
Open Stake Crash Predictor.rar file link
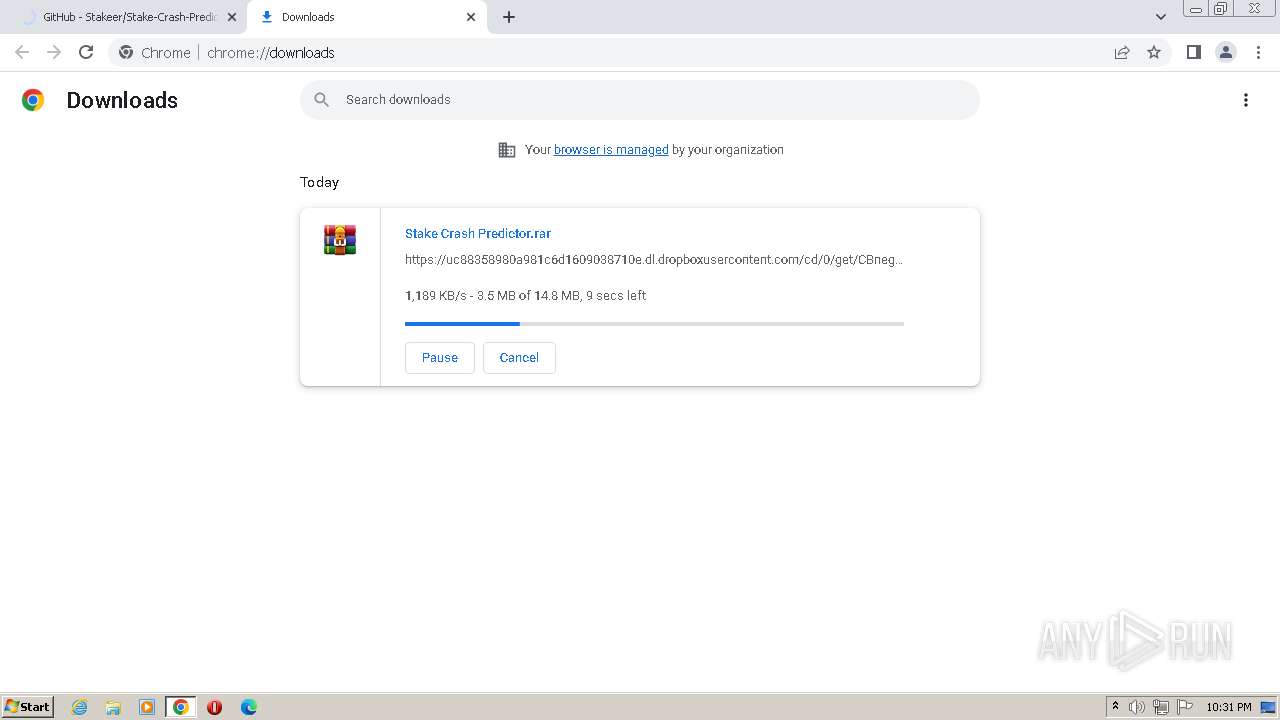click(x=478, y=233)
